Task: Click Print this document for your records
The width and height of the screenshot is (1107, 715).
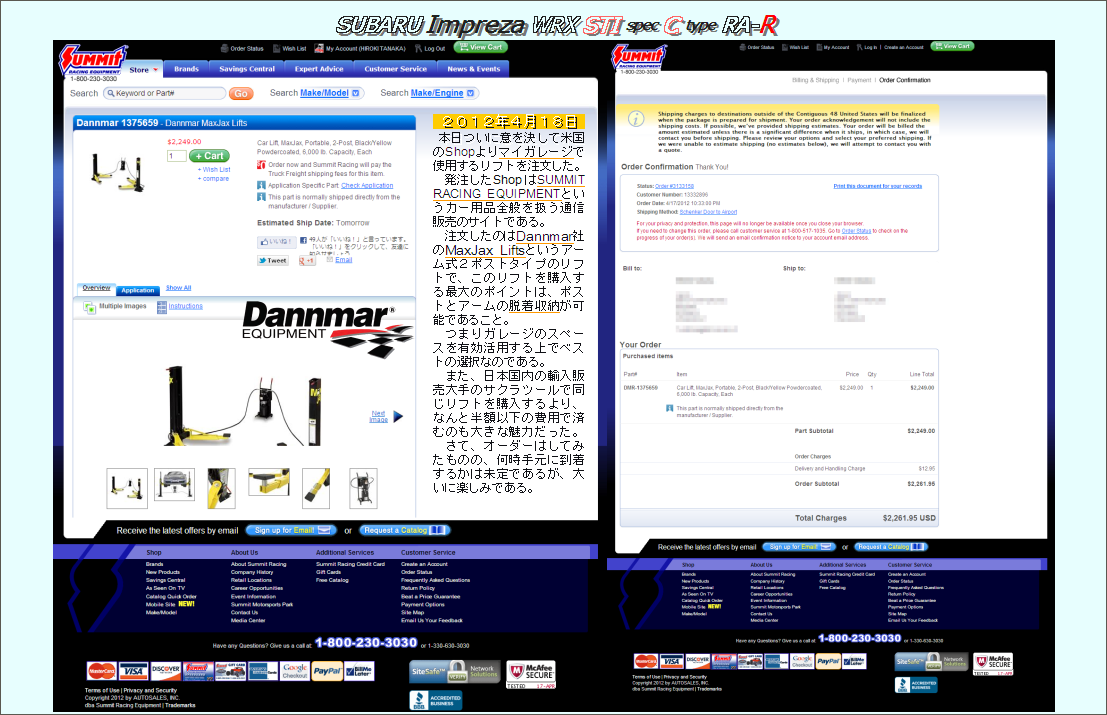Action: 877,186
